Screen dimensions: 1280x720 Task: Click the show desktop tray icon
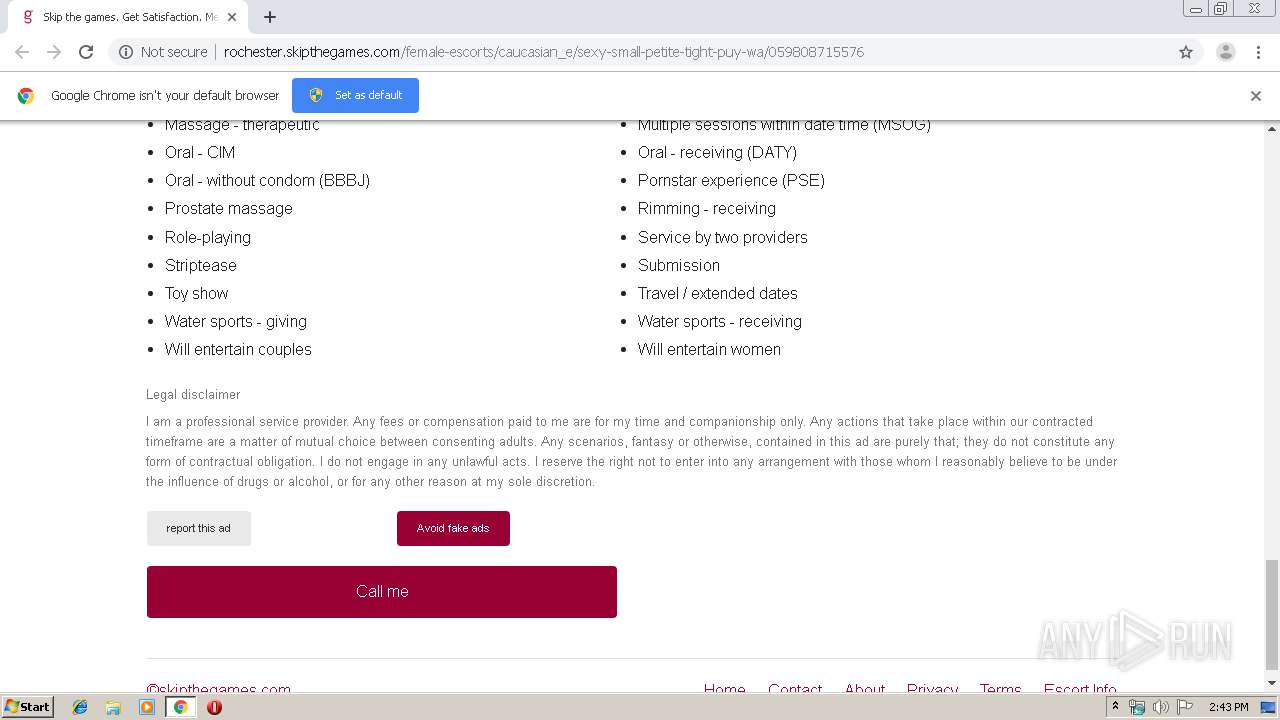tap(1269, 707)
